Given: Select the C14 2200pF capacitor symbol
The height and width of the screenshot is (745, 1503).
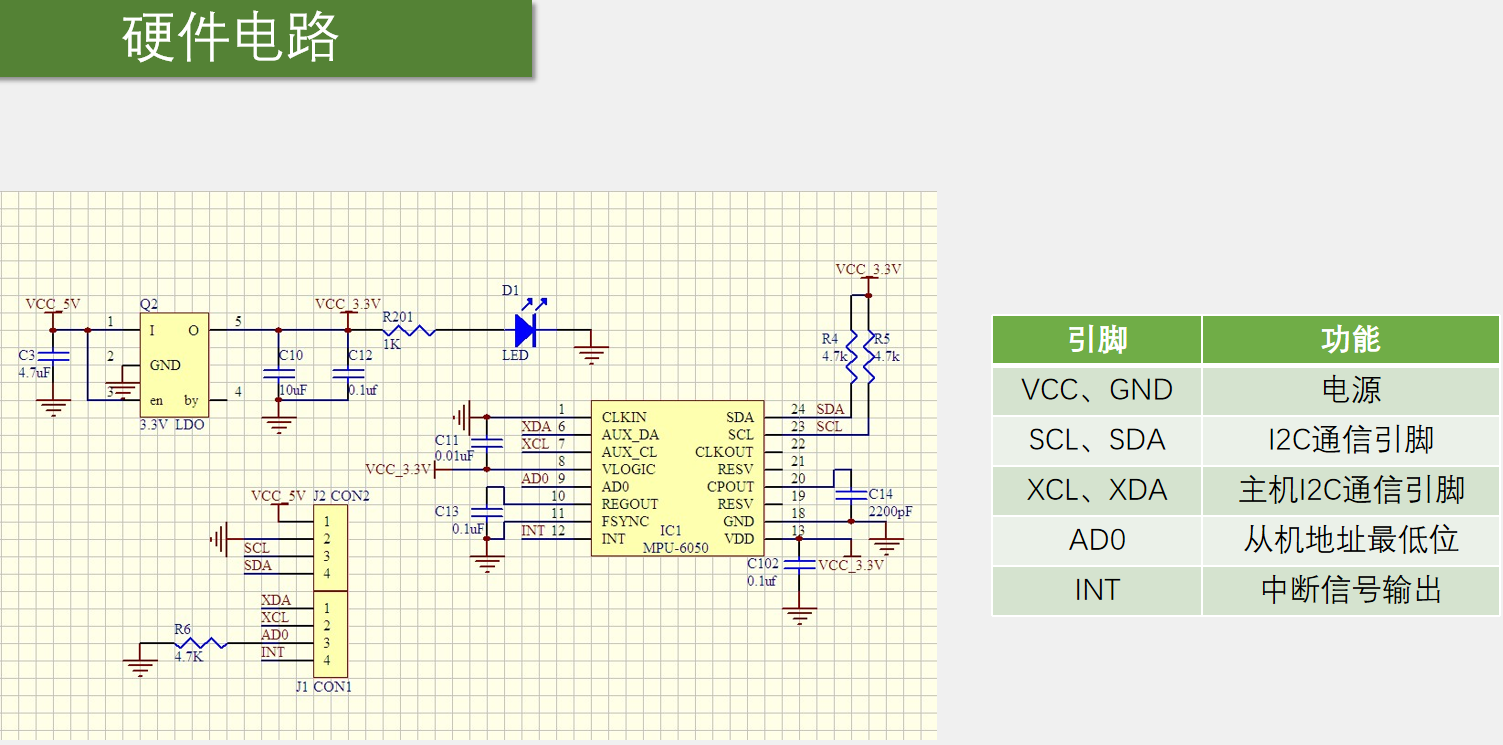Looking at the screenshot, I should pyautogui.click(x=851, y=495).
